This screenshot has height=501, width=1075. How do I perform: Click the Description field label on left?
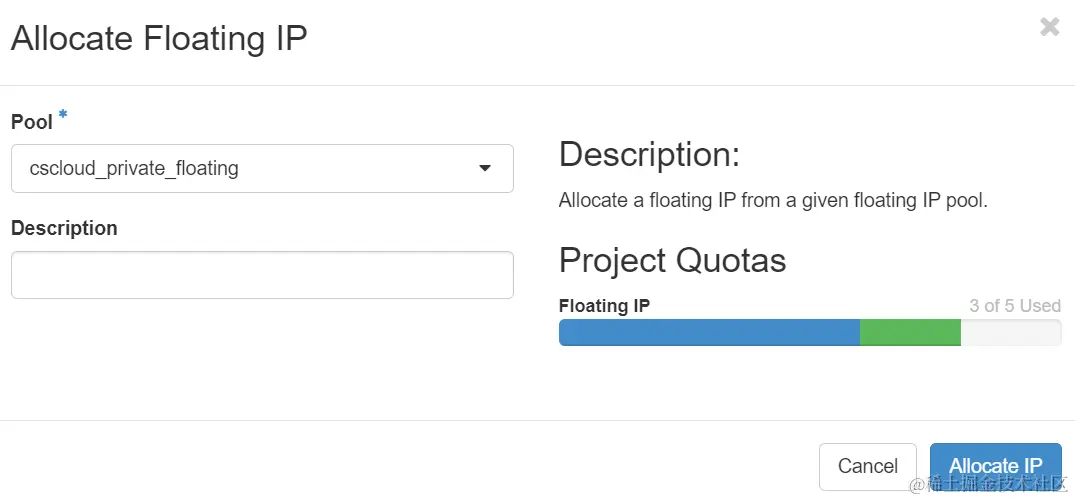[x=64, y=228]
